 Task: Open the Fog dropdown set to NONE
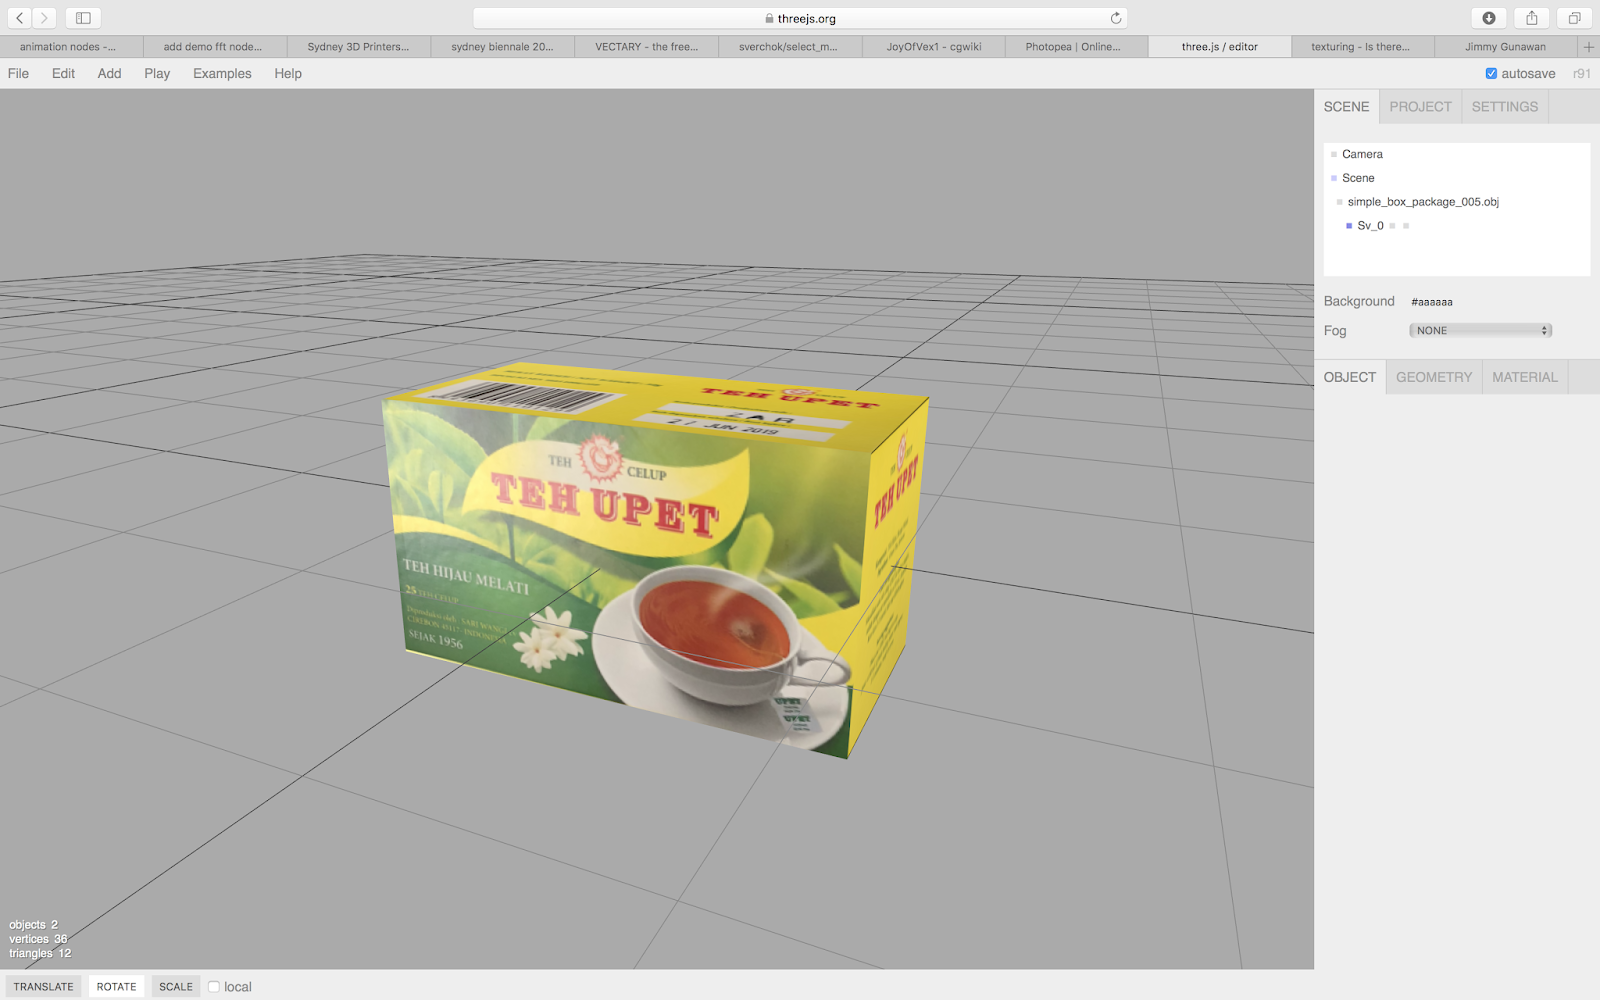pyautogui.click(x=1480, y=330)
